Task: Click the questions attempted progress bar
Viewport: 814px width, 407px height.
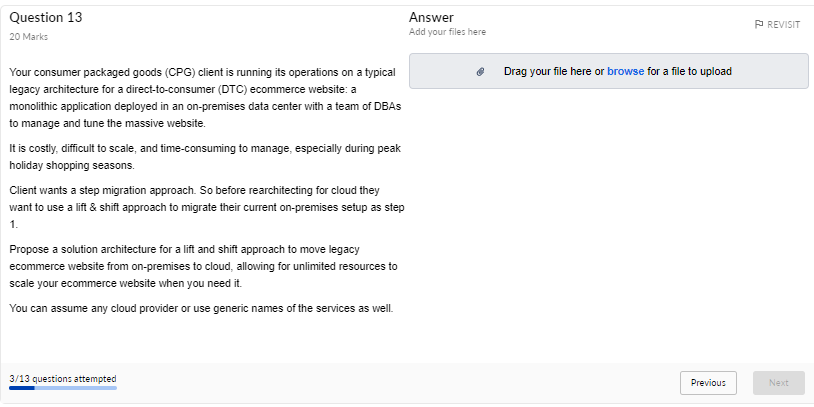Action: tap(63, 388)
